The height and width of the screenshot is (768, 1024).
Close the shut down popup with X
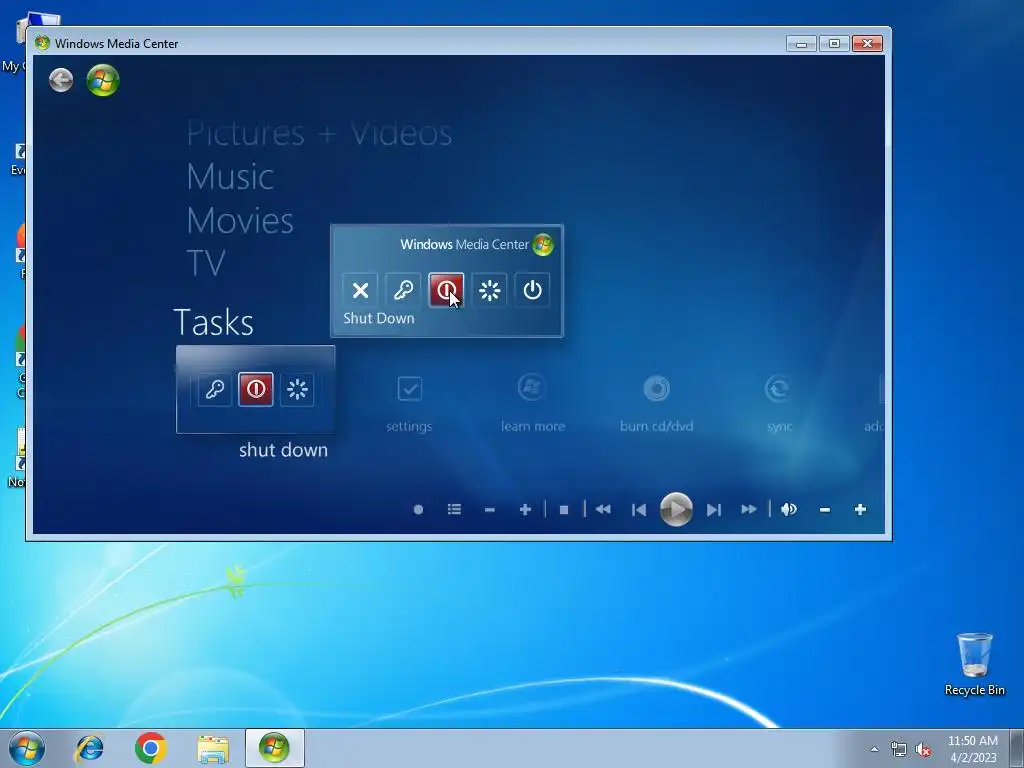click(360, 290)
